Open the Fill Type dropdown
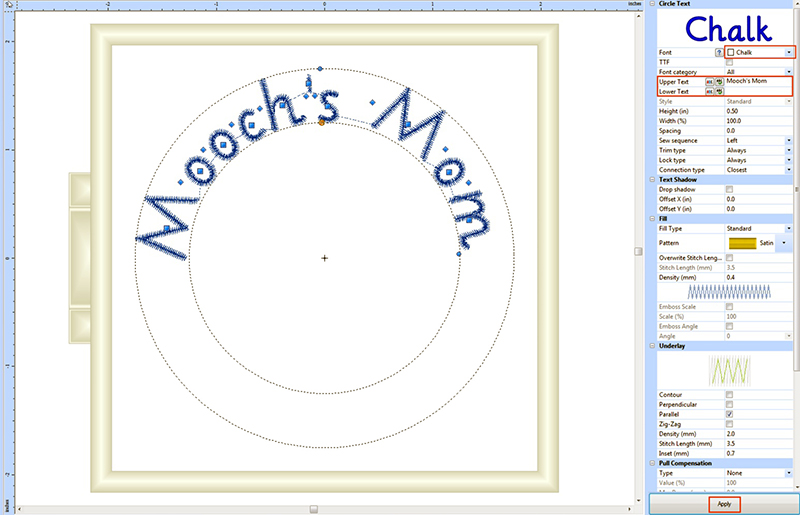Image resolution: width=800 pixels, height=515 pixels. coord(789,229)
